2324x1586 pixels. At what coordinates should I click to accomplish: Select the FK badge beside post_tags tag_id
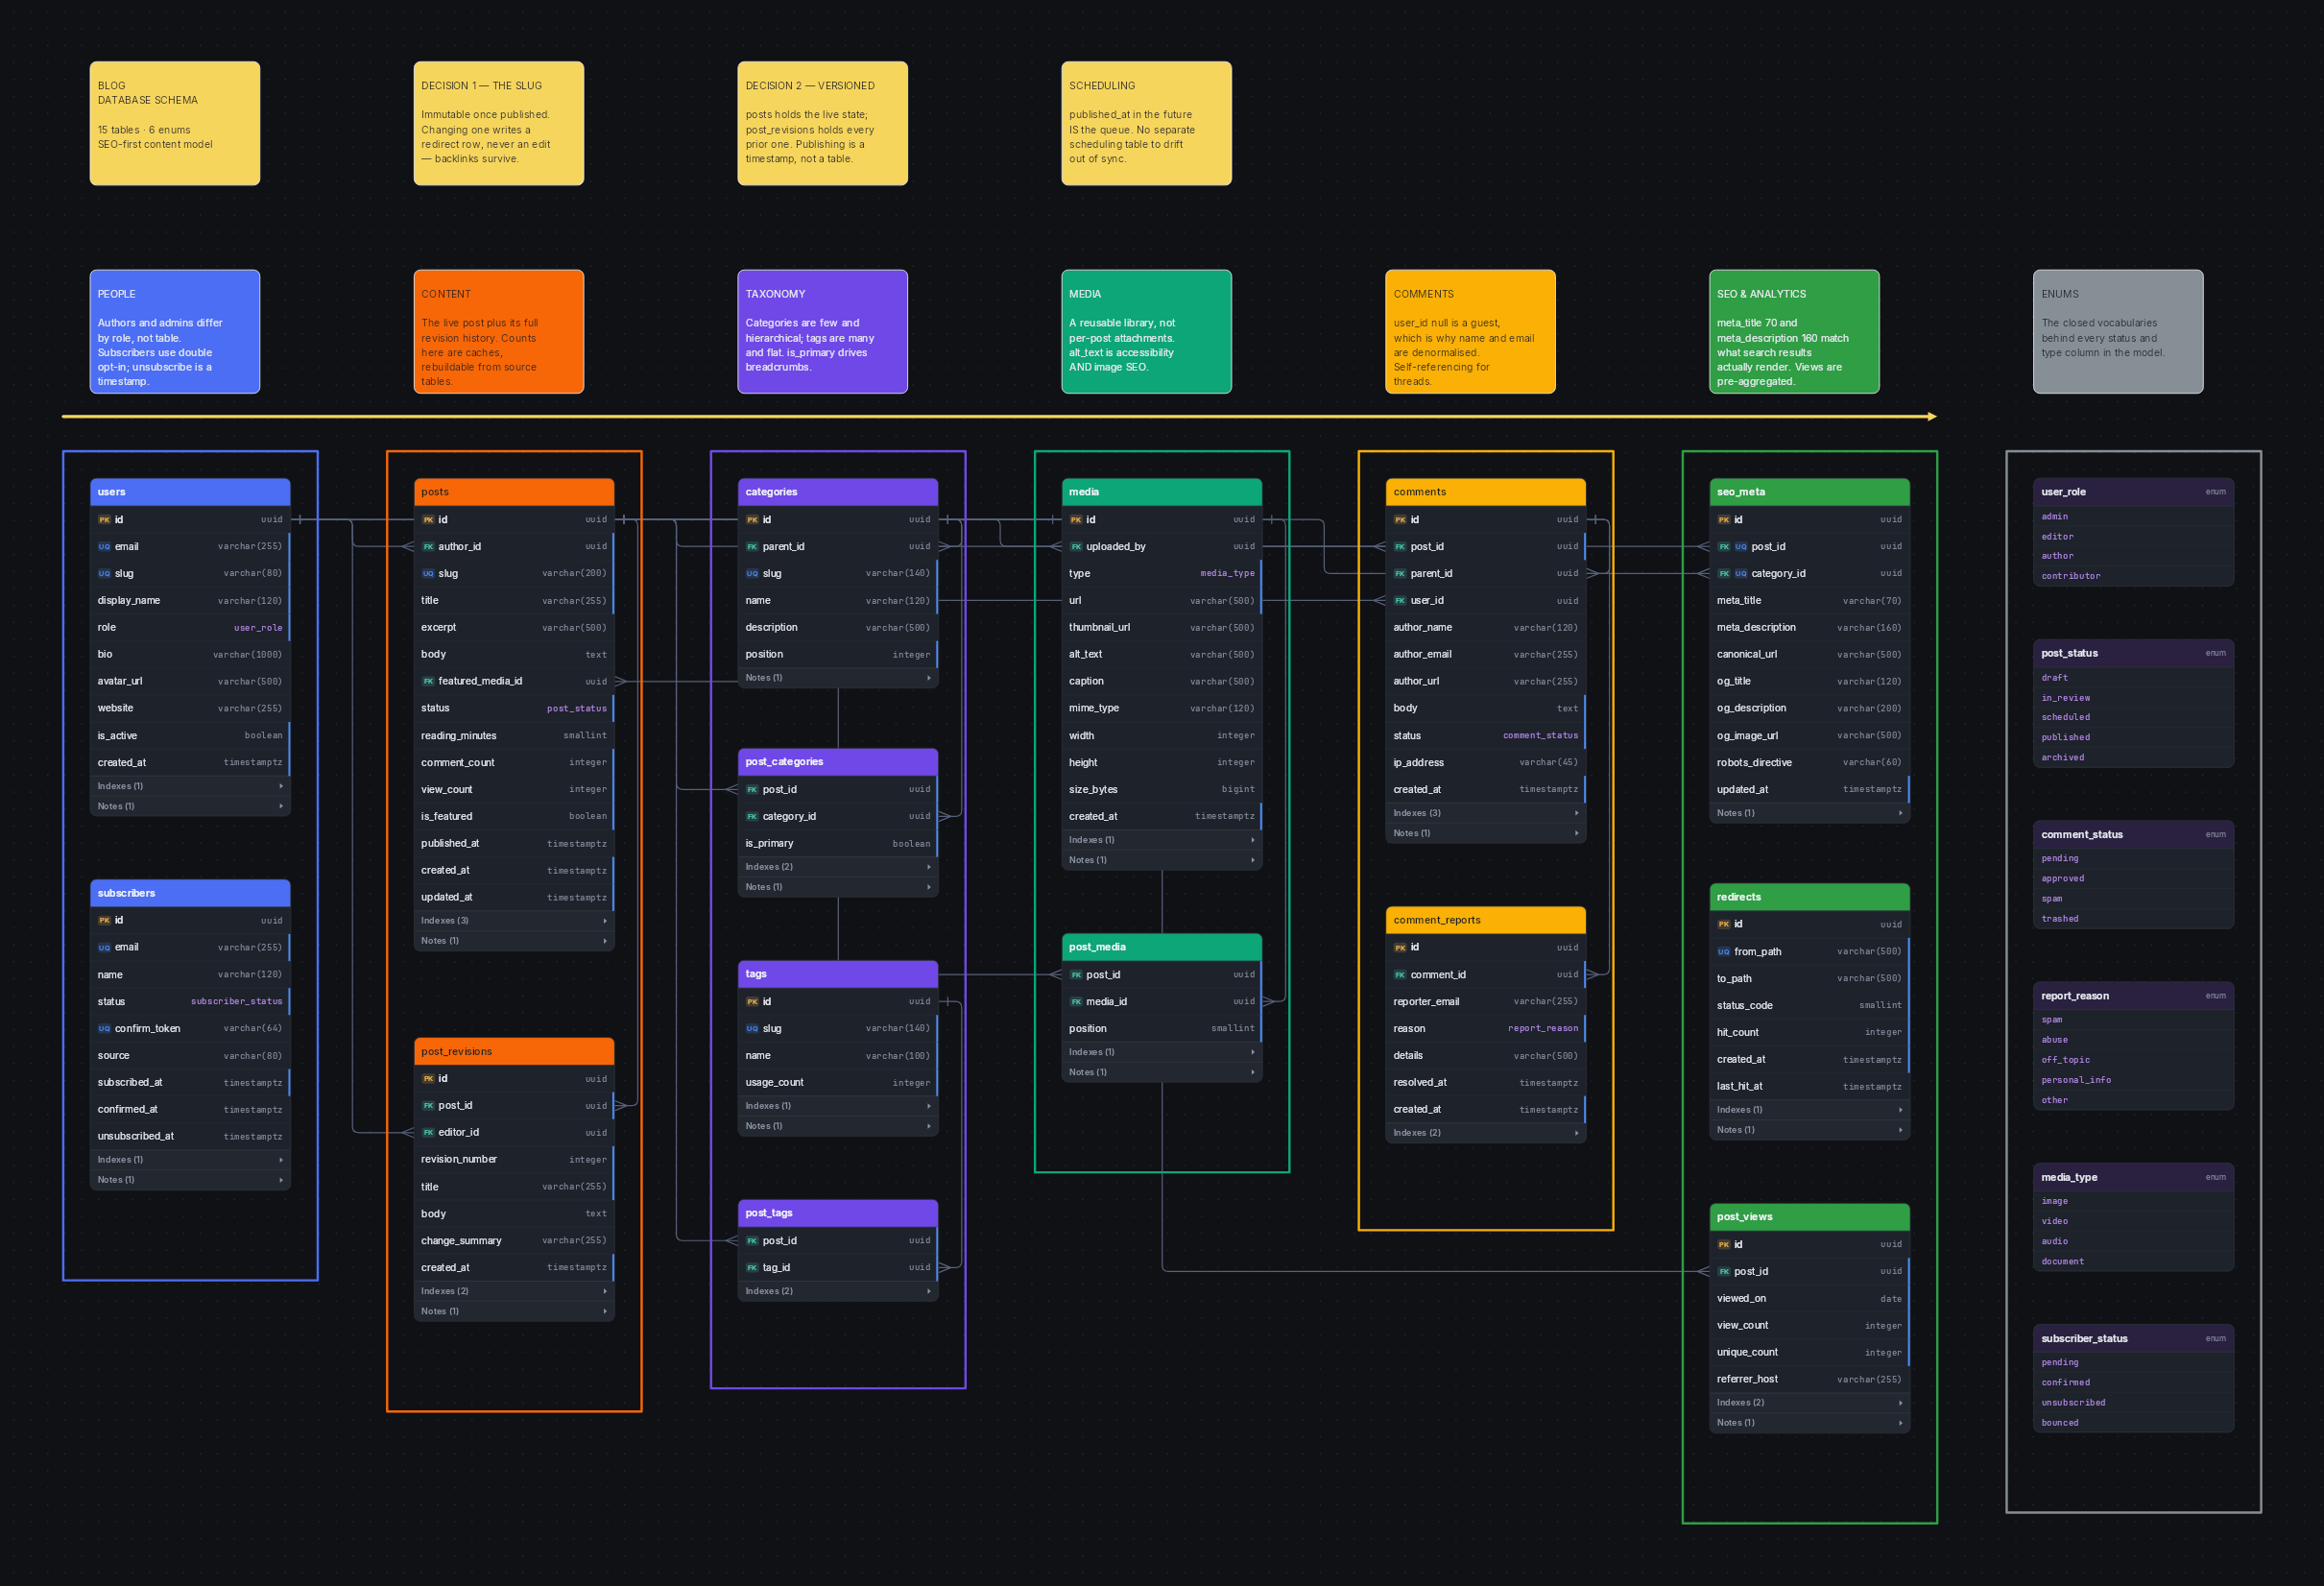(x=752, y=1268)
